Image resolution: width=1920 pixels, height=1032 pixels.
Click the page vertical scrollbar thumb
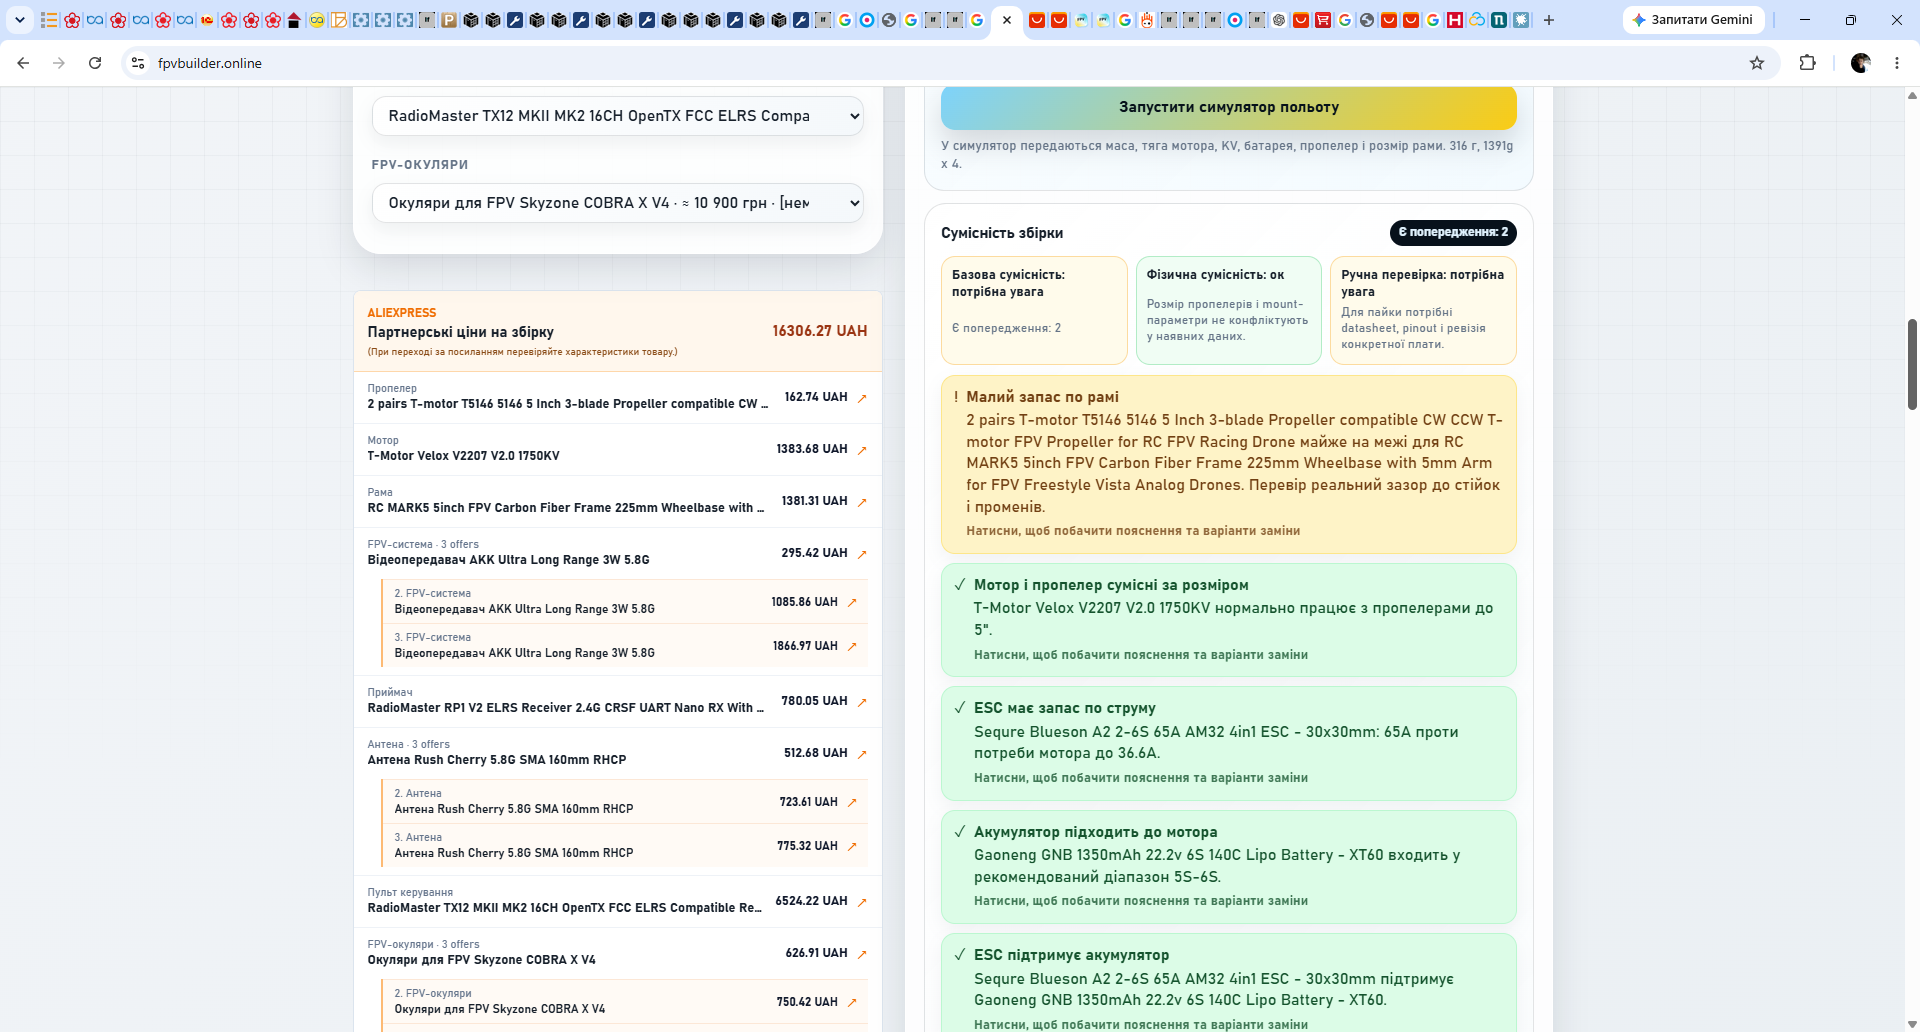pyautogui.click(x=1912, y=364)
